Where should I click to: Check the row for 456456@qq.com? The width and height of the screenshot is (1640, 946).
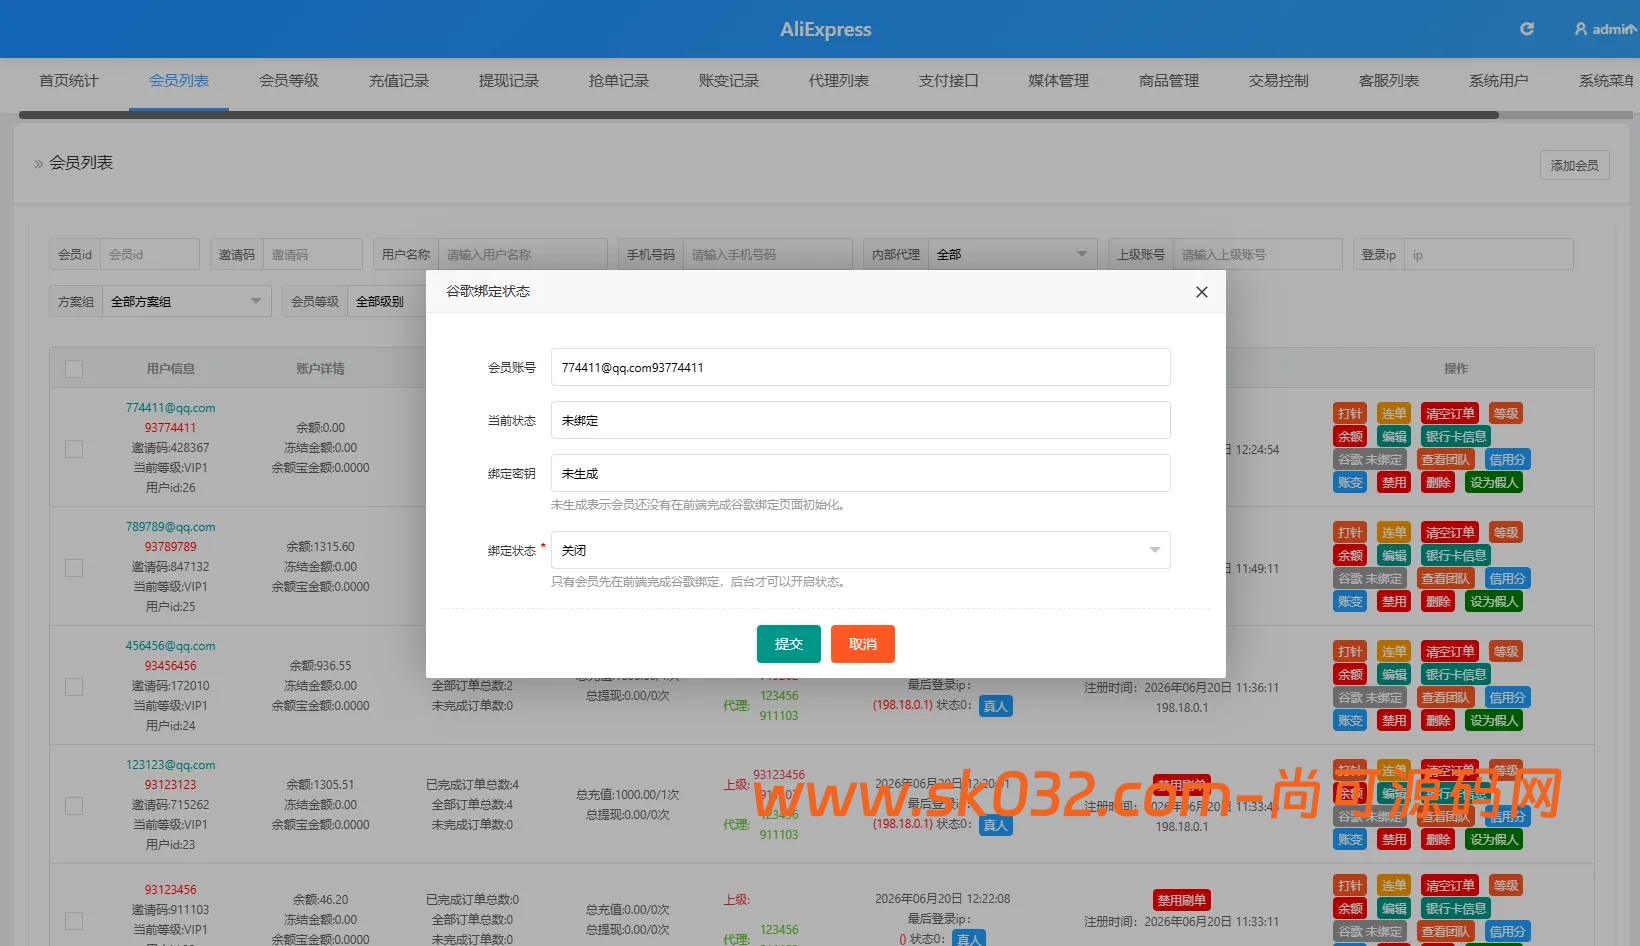click(x=74, y=687)
